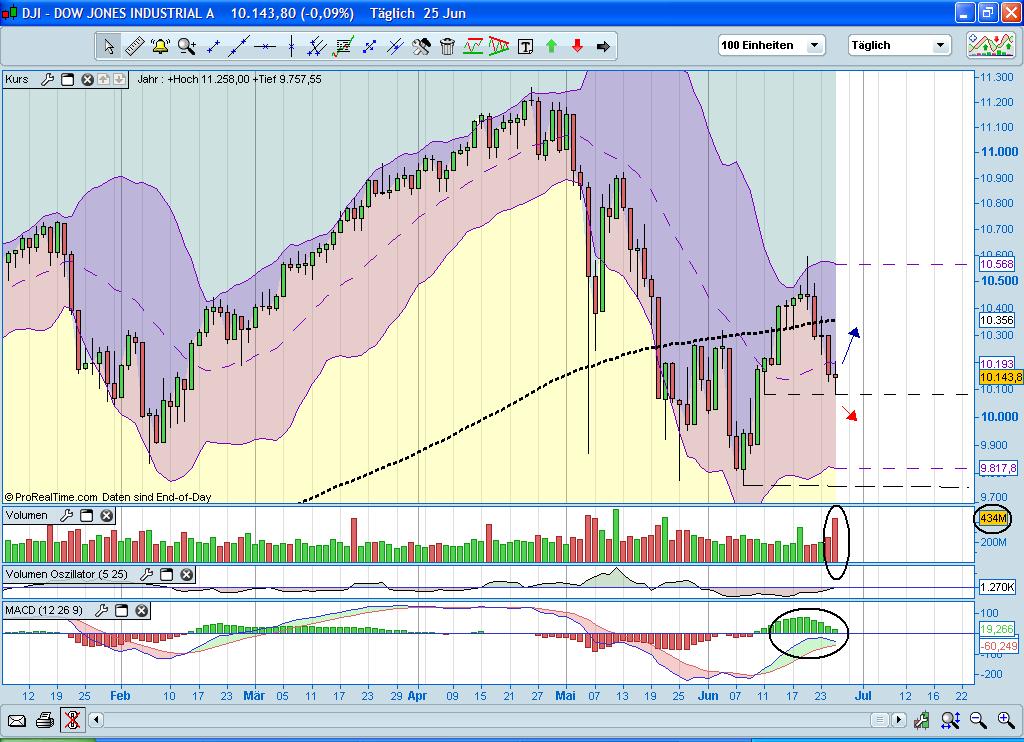Click the zoom-to-fit magnifier with arrows
Viewport: 1024px width, 742px height.
click(x=950, y=720)
